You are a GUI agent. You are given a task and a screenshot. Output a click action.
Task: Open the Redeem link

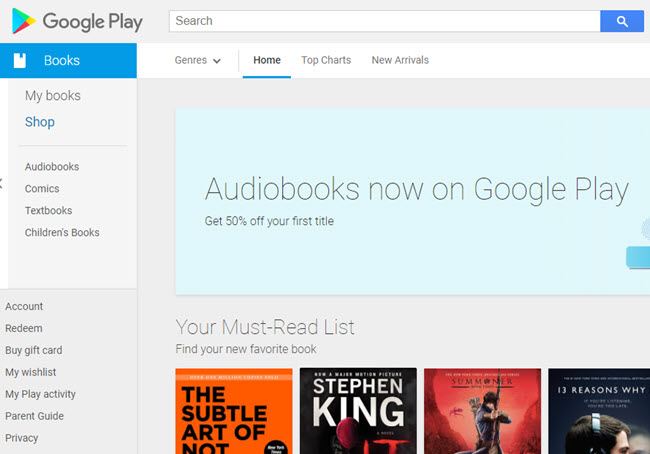pyautogui.click(x=24, y=329)
